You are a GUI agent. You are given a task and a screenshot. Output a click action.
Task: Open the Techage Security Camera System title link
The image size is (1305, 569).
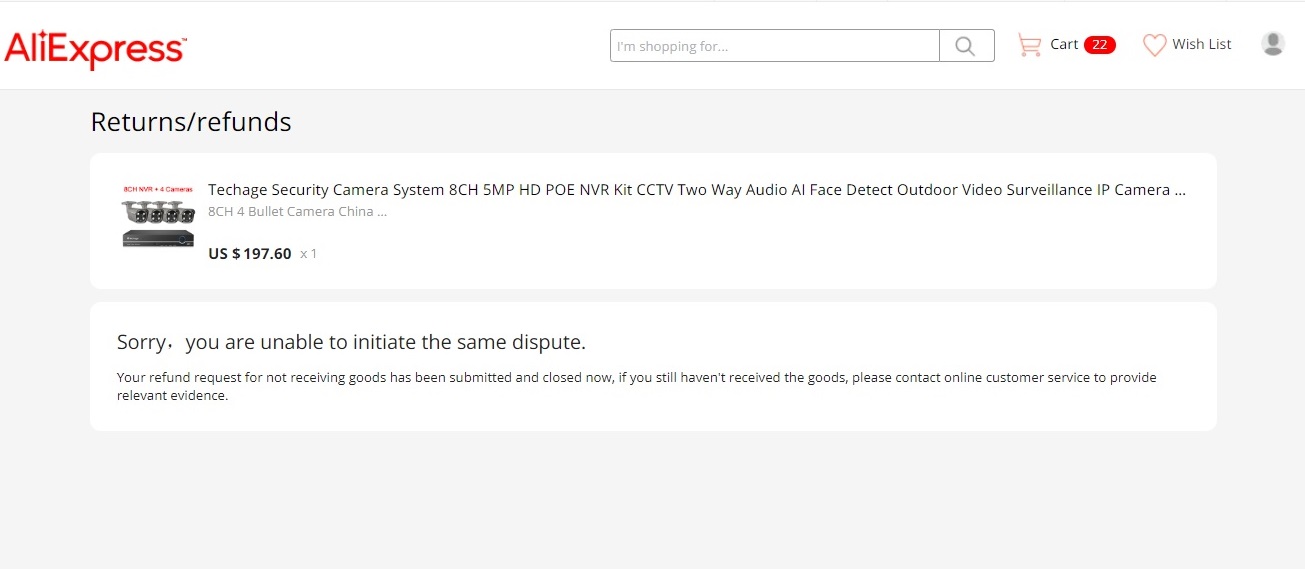[x=697, y=190]
